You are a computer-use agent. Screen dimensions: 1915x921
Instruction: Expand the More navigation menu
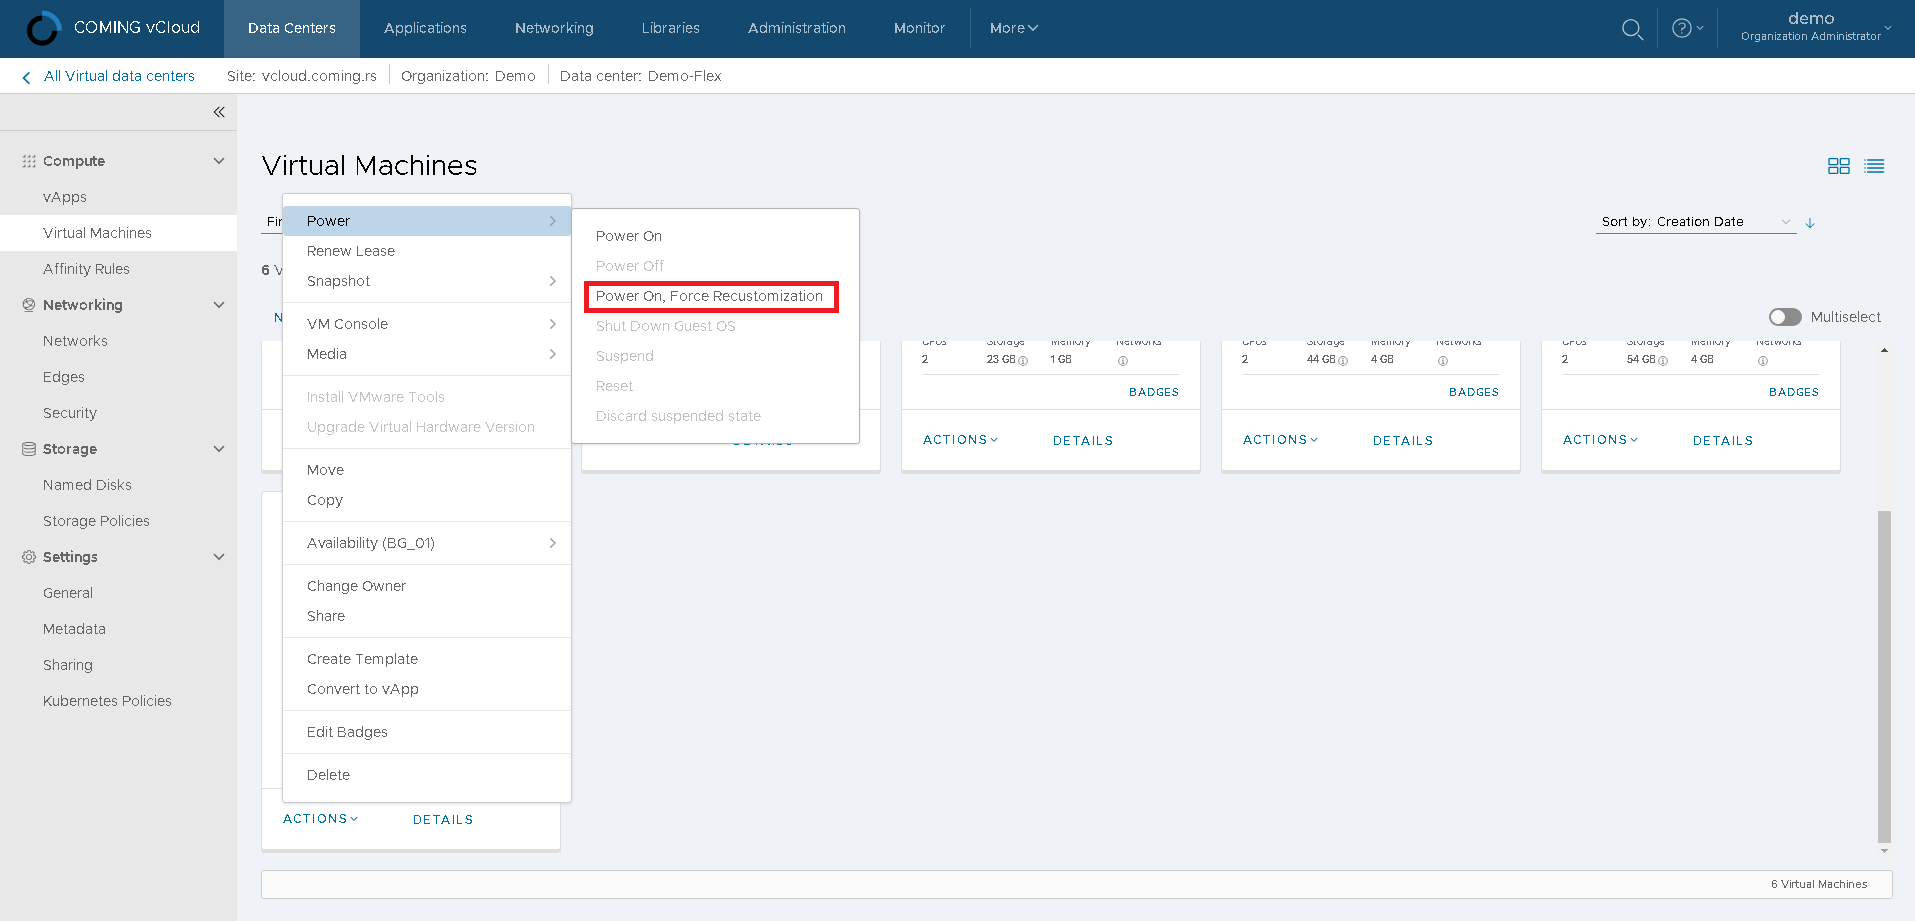1013,28
